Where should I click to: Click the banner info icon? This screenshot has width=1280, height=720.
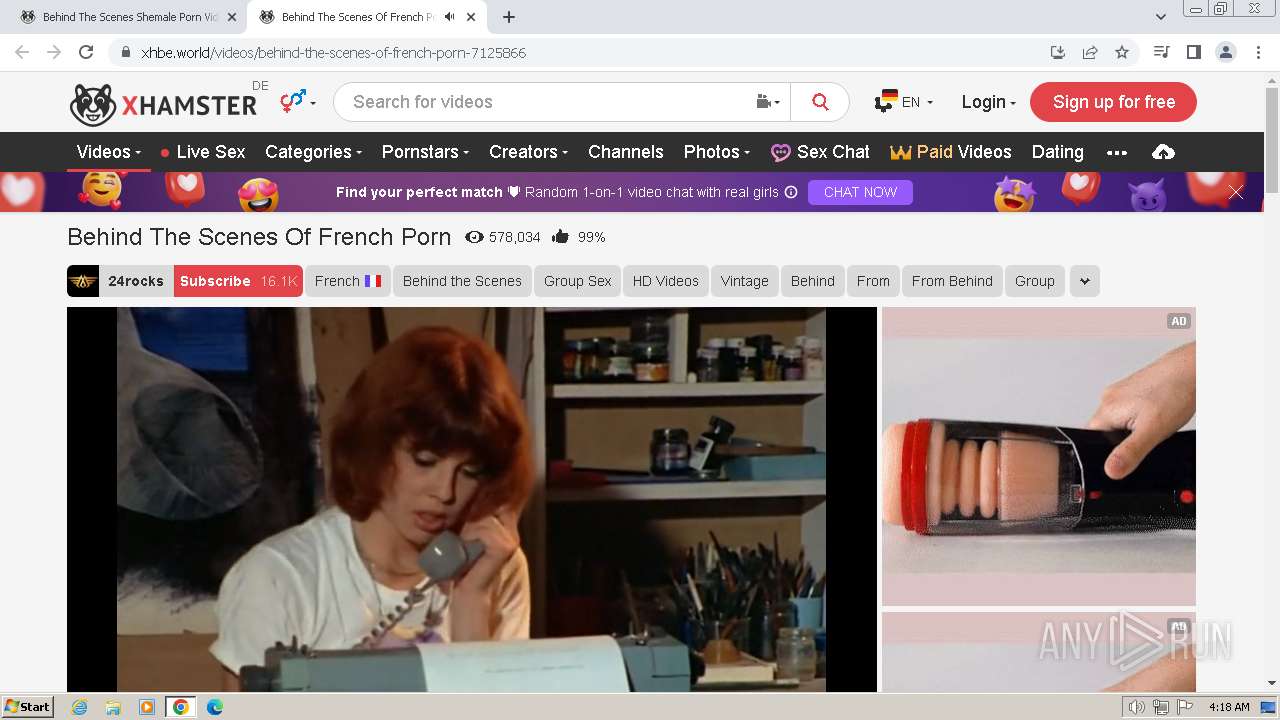[791, 192]
